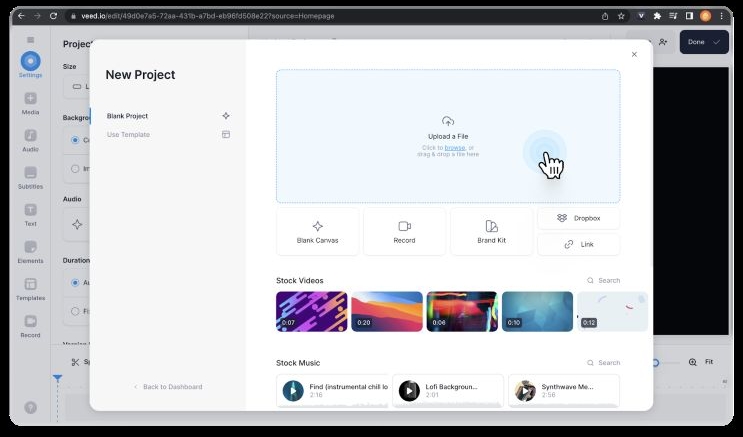
Task: Select the second Duration radio button
Action: click(75, 311)
